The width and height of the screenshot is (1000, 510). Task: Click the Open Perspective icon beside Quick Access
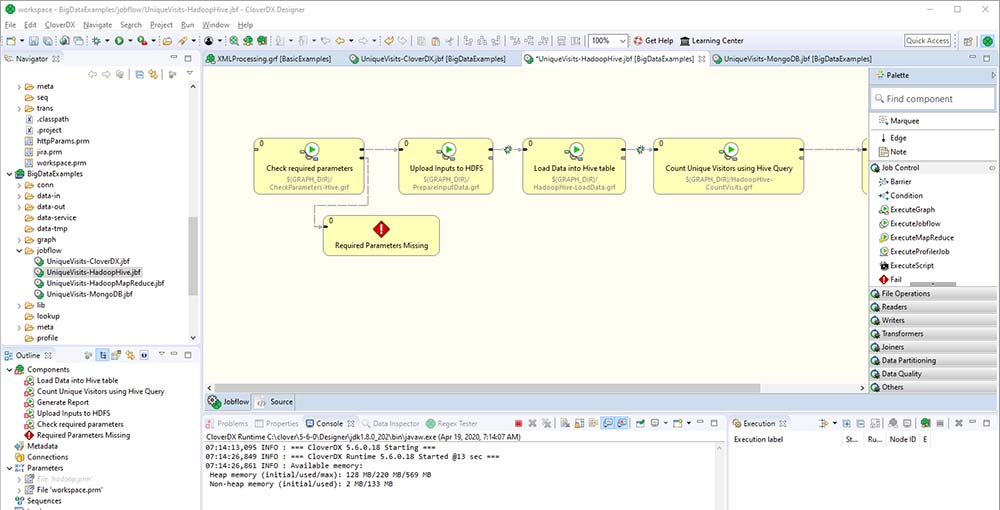967,41
